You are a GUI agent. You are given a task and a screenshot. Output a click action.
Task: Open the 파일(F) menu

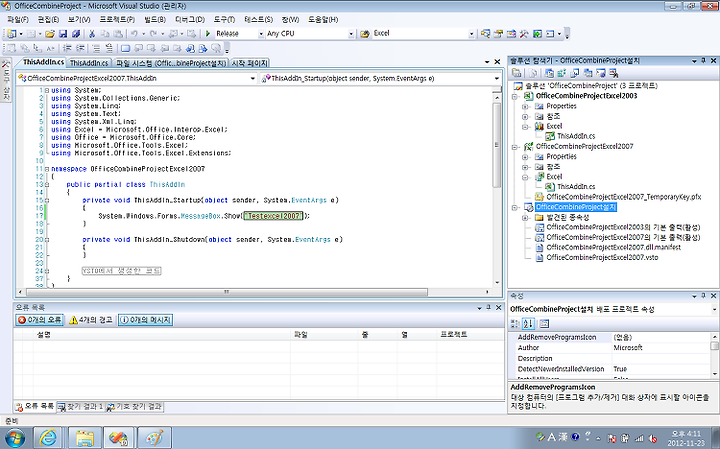(18, 20)
